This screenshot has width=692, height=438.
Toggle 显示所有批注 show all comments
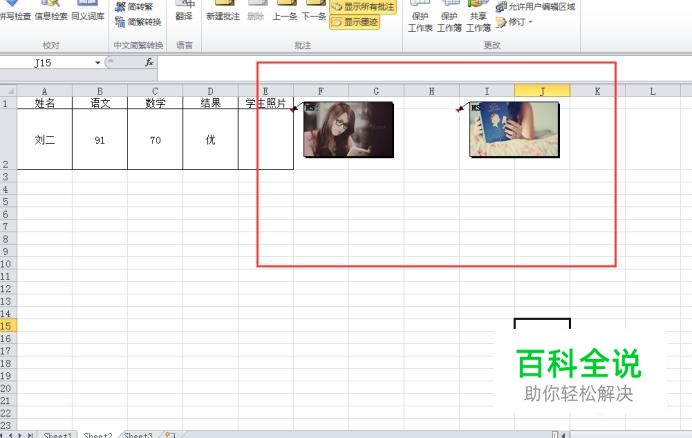pos(363,7)
